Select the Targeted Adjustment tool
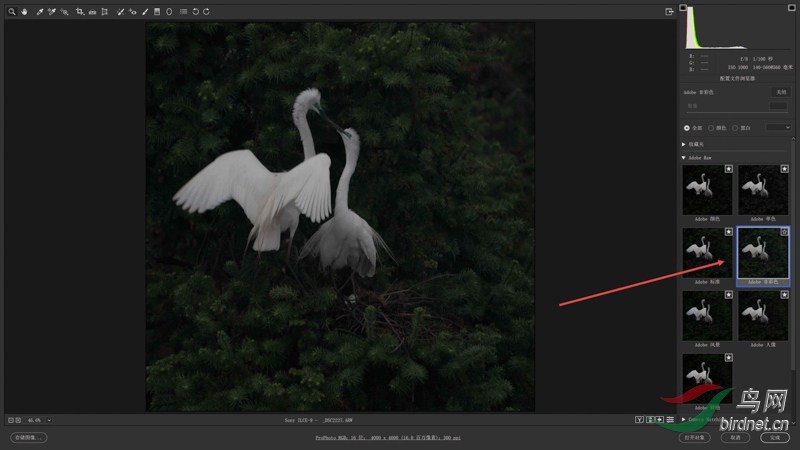 click(64, 11)
